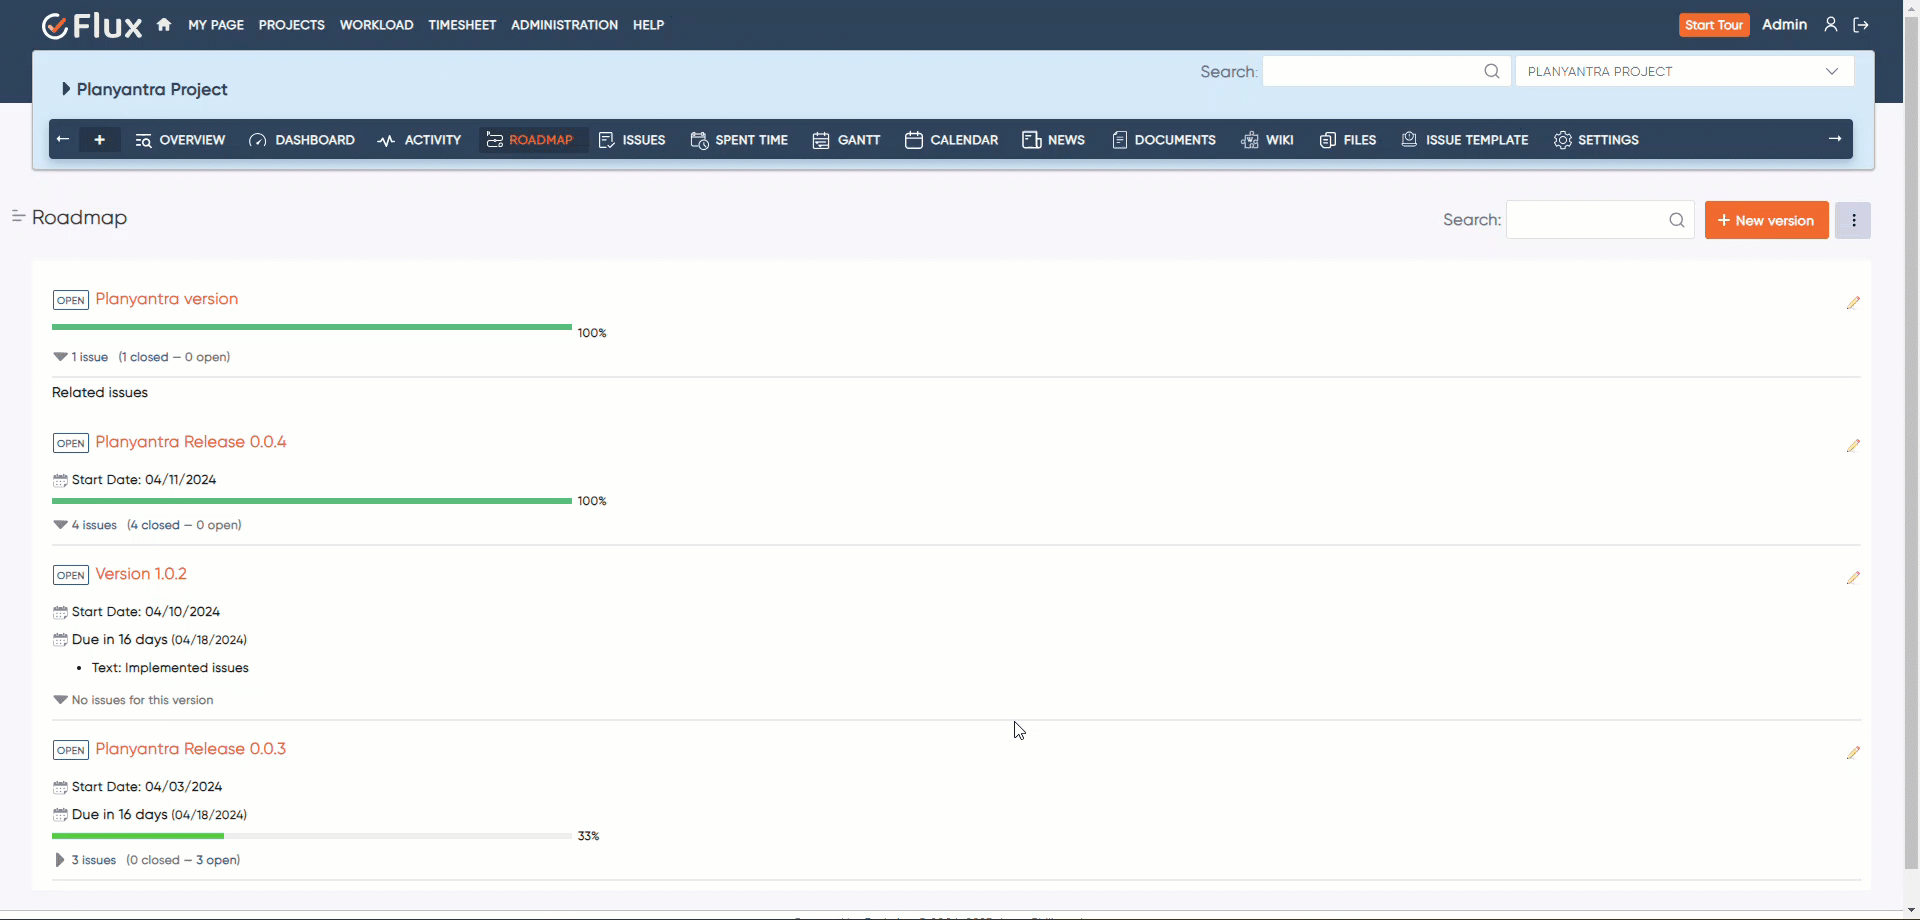Expand the 3 issues list for Release 0.0.3

[x=60, y=860]
